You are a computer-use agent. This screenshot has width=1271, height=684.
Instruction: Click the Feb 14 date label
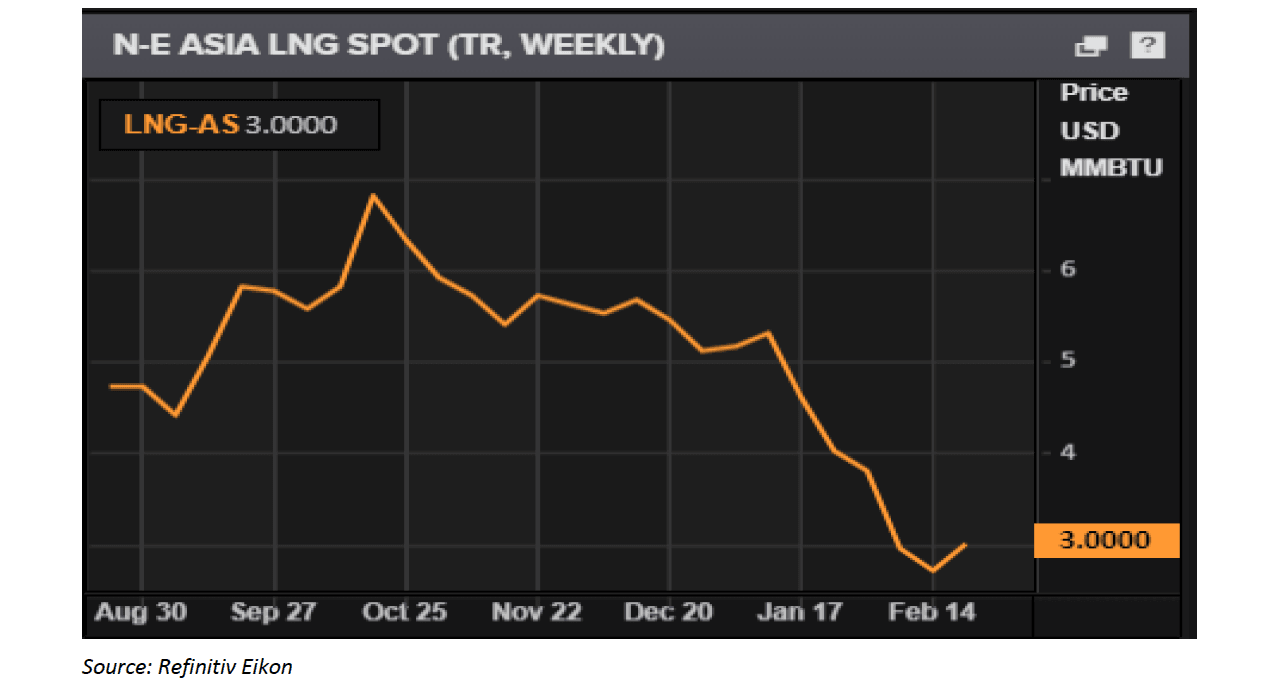pos(931,612)
